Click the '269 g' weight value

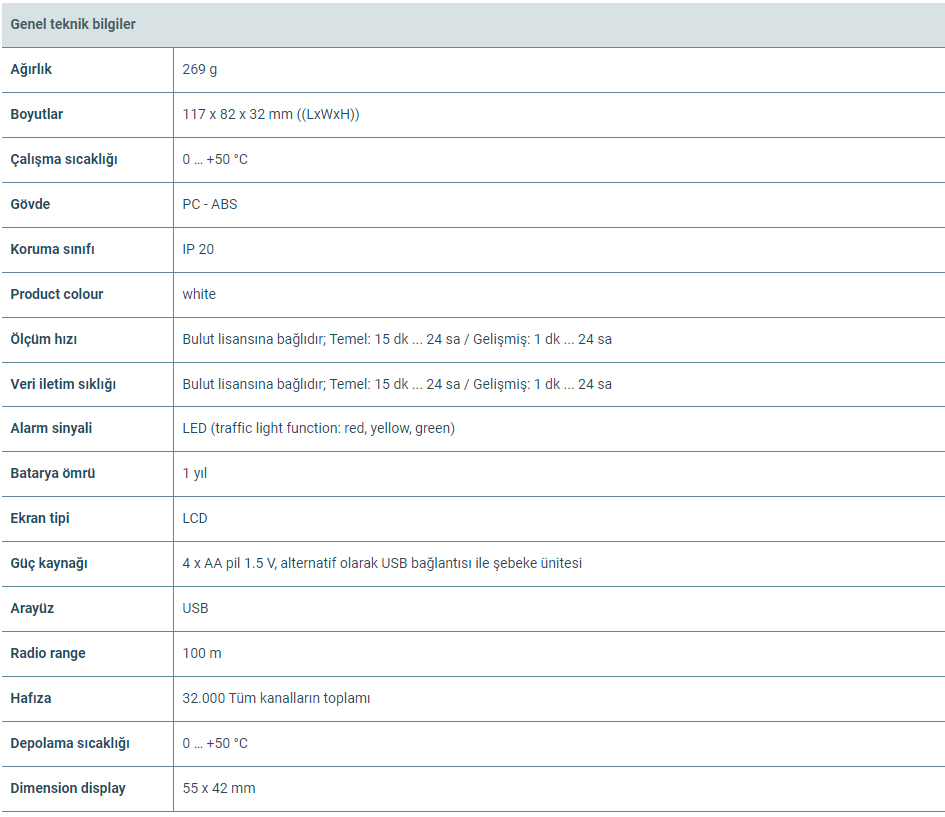(199, 69)
